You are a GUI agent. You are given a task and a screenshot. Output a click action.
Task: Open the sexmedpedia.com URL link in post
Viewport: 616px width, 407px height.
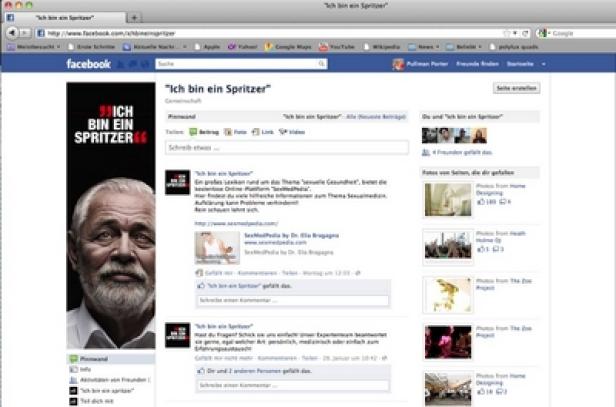[236, 224]
